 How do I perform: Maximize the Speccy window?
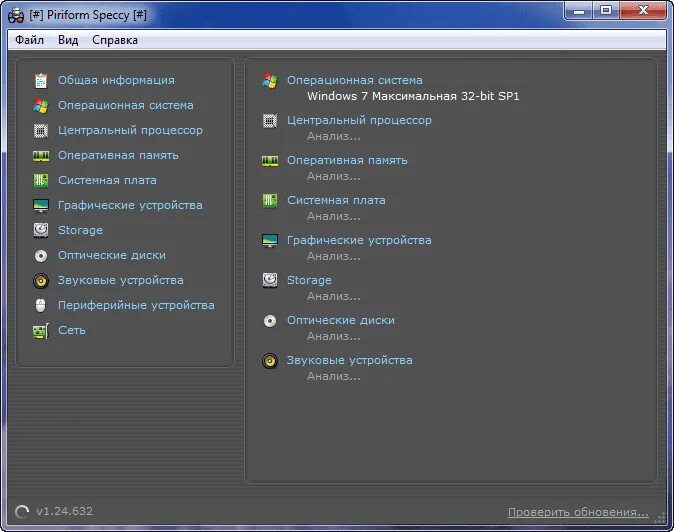[x=606, y=11]
